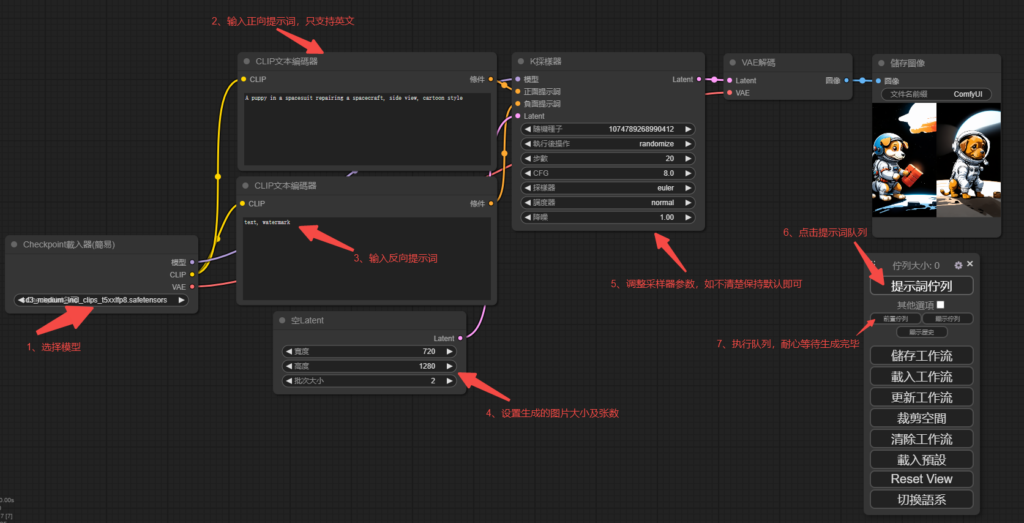Increase 寬度 with its right arrow
The width and height of the screenshot is (1024, 523).
(x=449, y=352)
